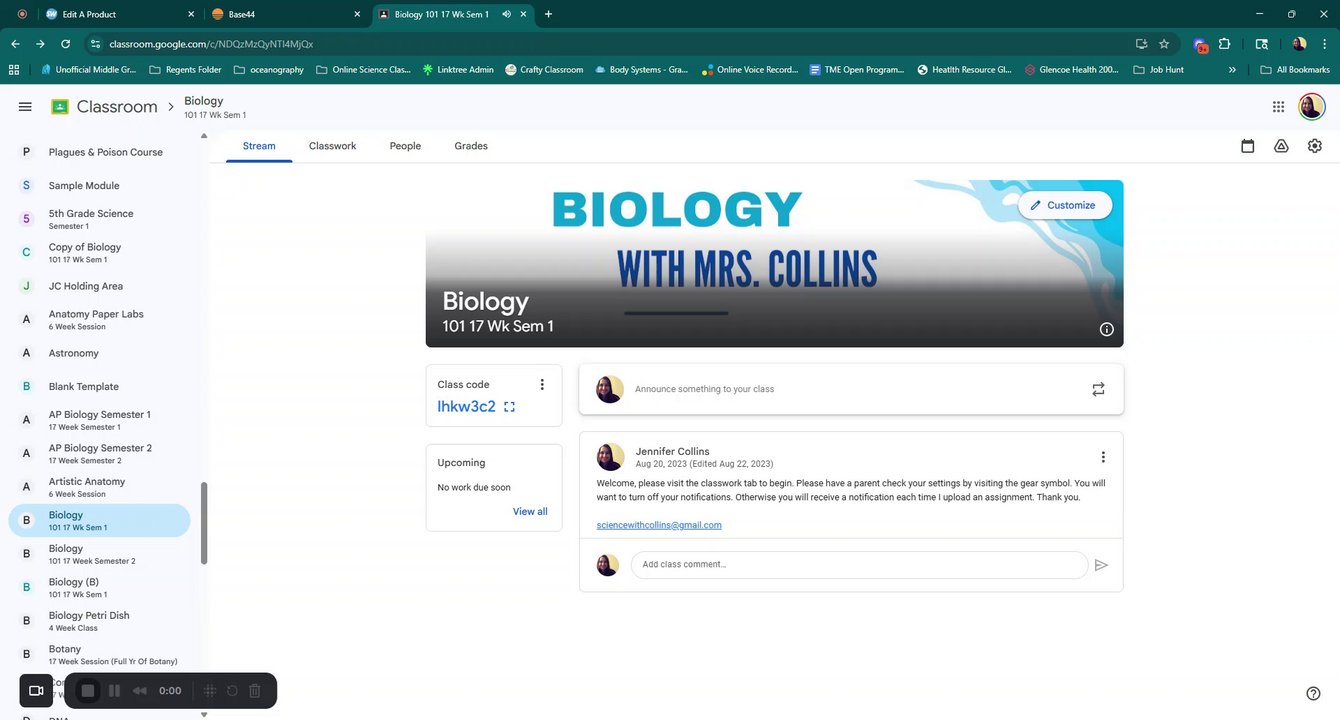
Task: Pause the screen recording
Action: coord(114,691)
